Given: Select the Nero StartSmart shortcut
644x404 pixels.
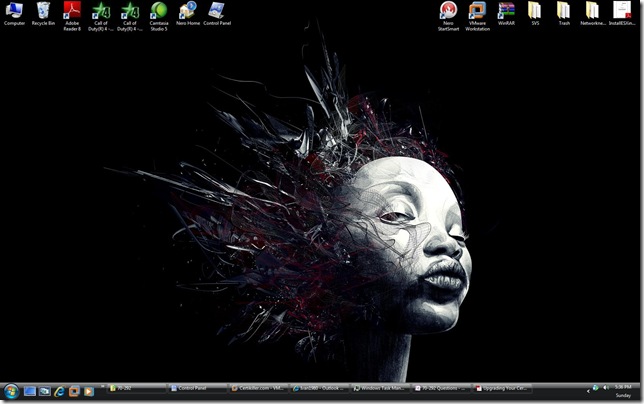Looking at the screenshot, I should (x=448, y=16).
